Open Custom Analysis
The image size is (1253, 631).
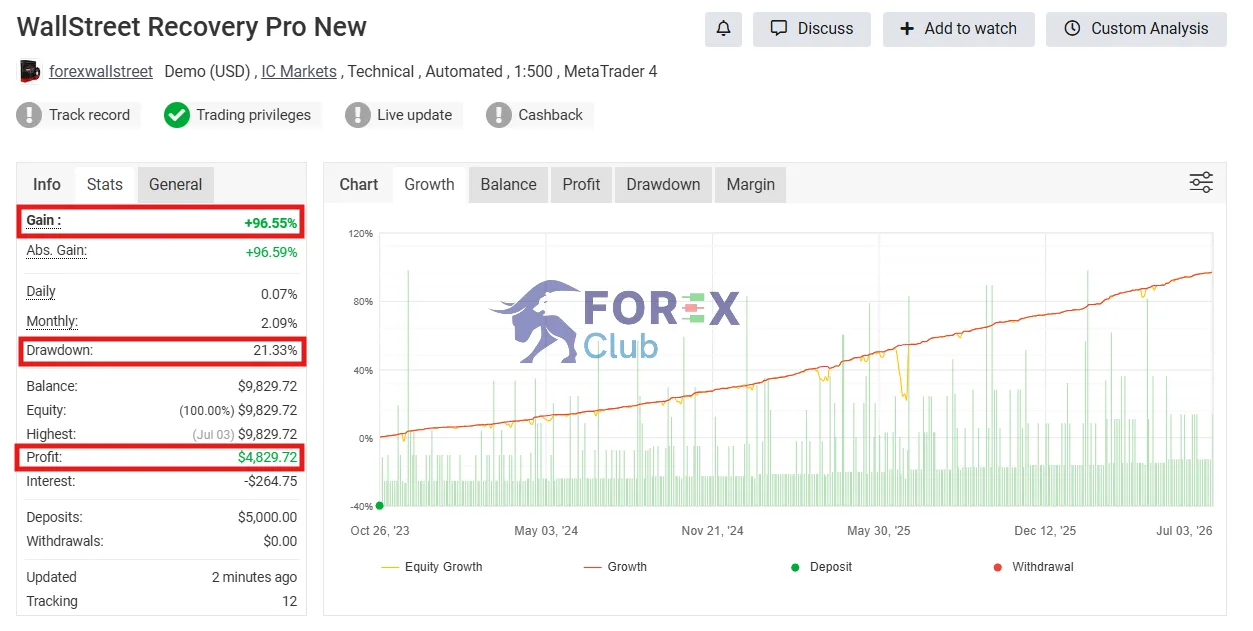tap(1136, 29)
